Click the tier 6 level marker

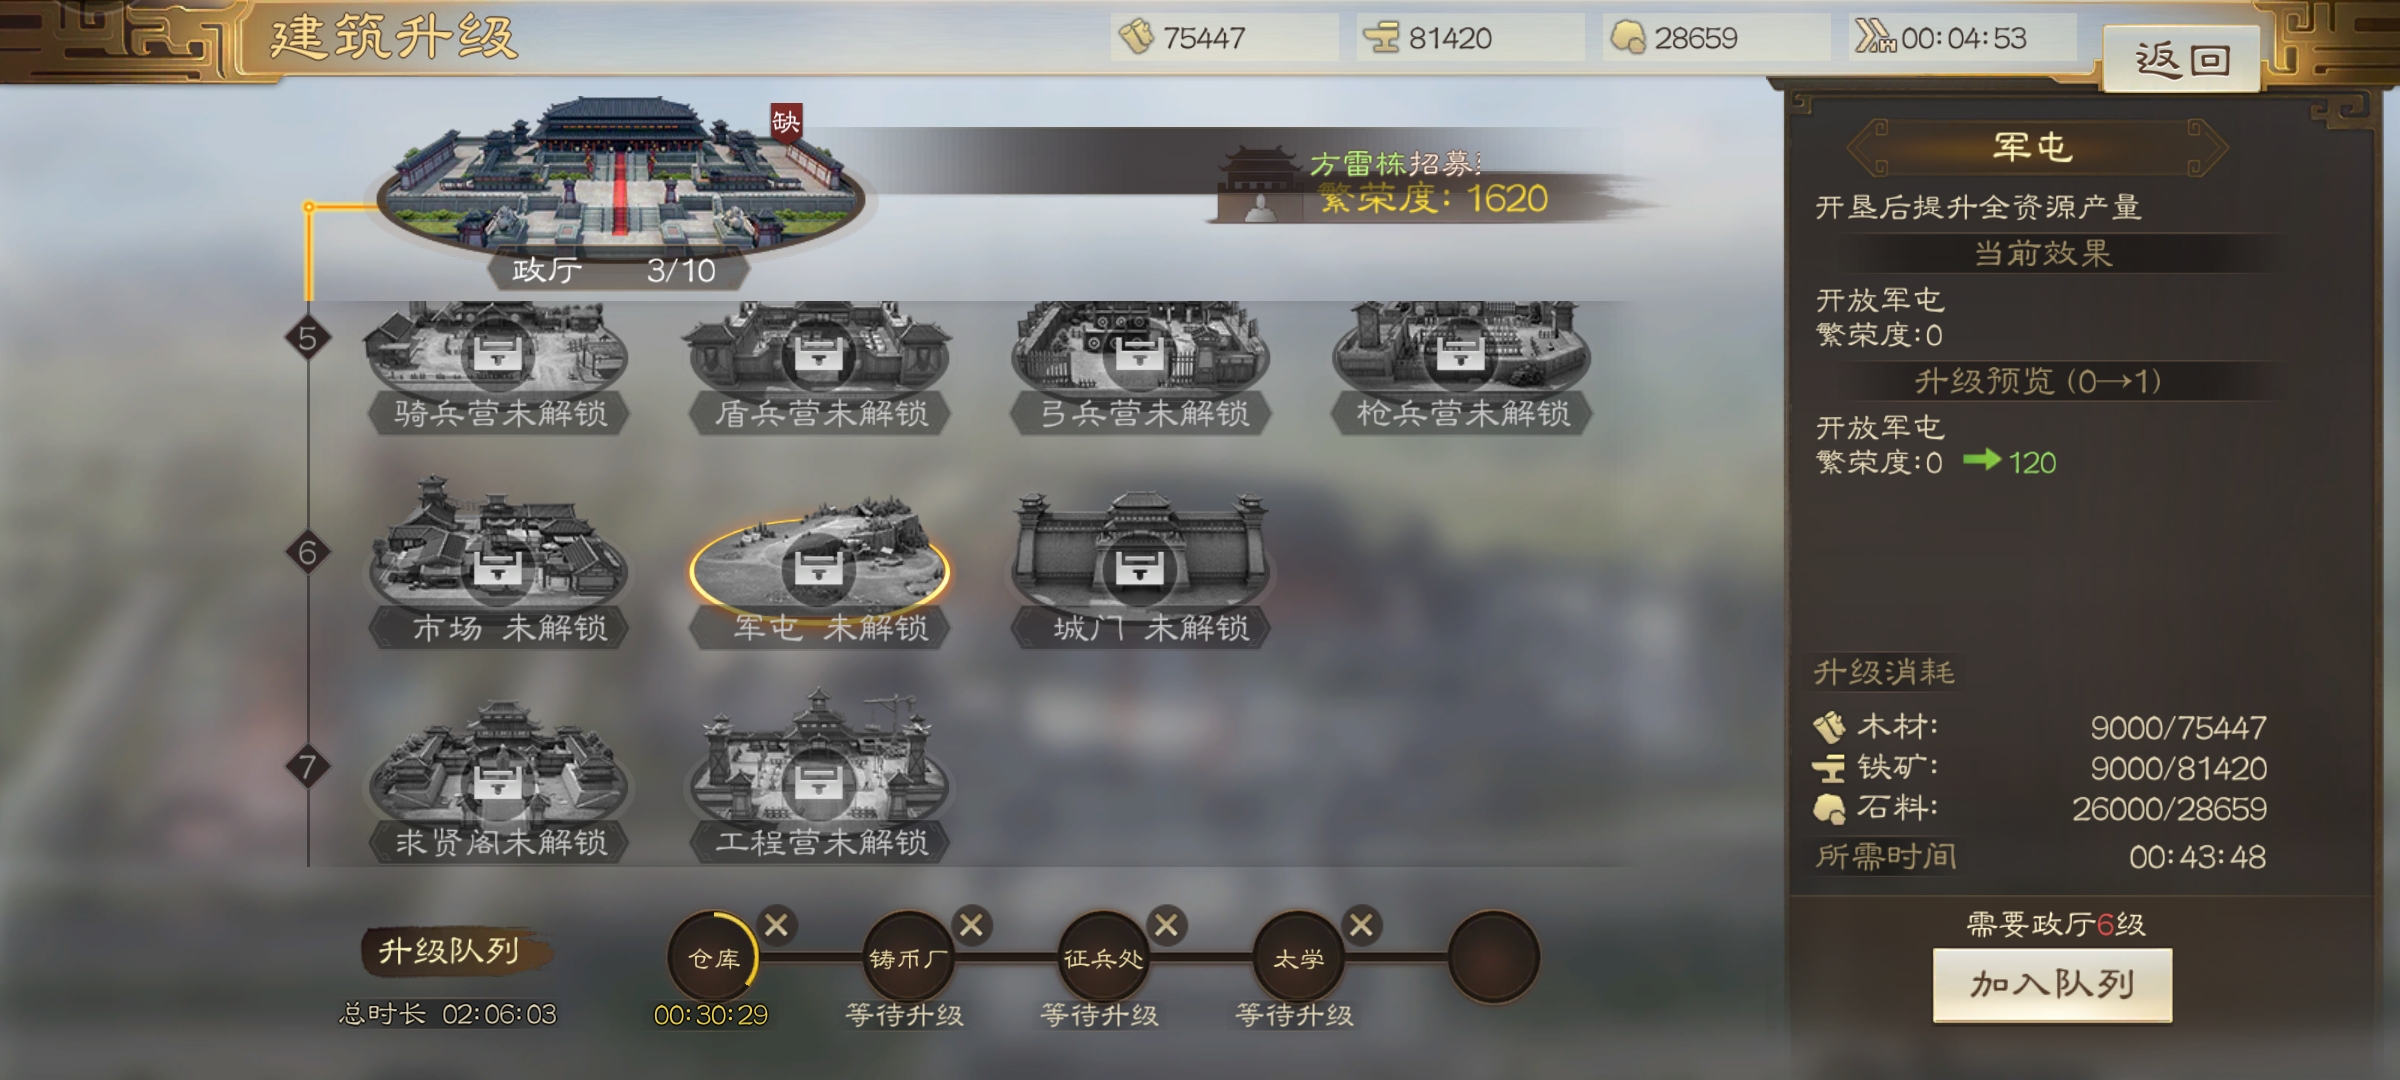point(307,552)
